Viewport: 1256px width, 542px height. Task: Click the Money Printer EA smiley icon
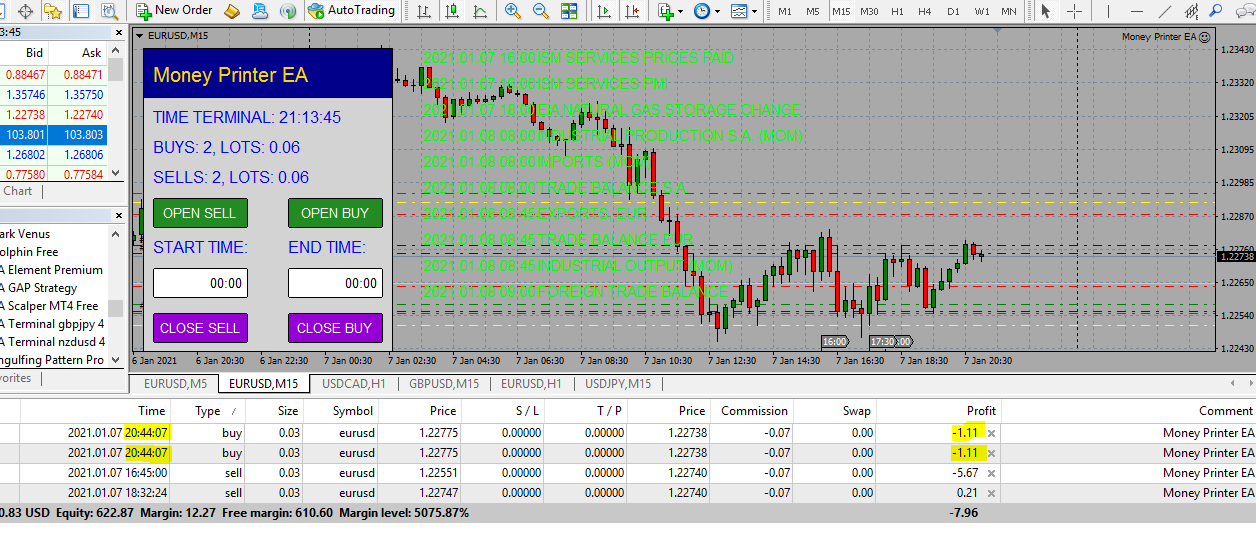pos(1204,36)
